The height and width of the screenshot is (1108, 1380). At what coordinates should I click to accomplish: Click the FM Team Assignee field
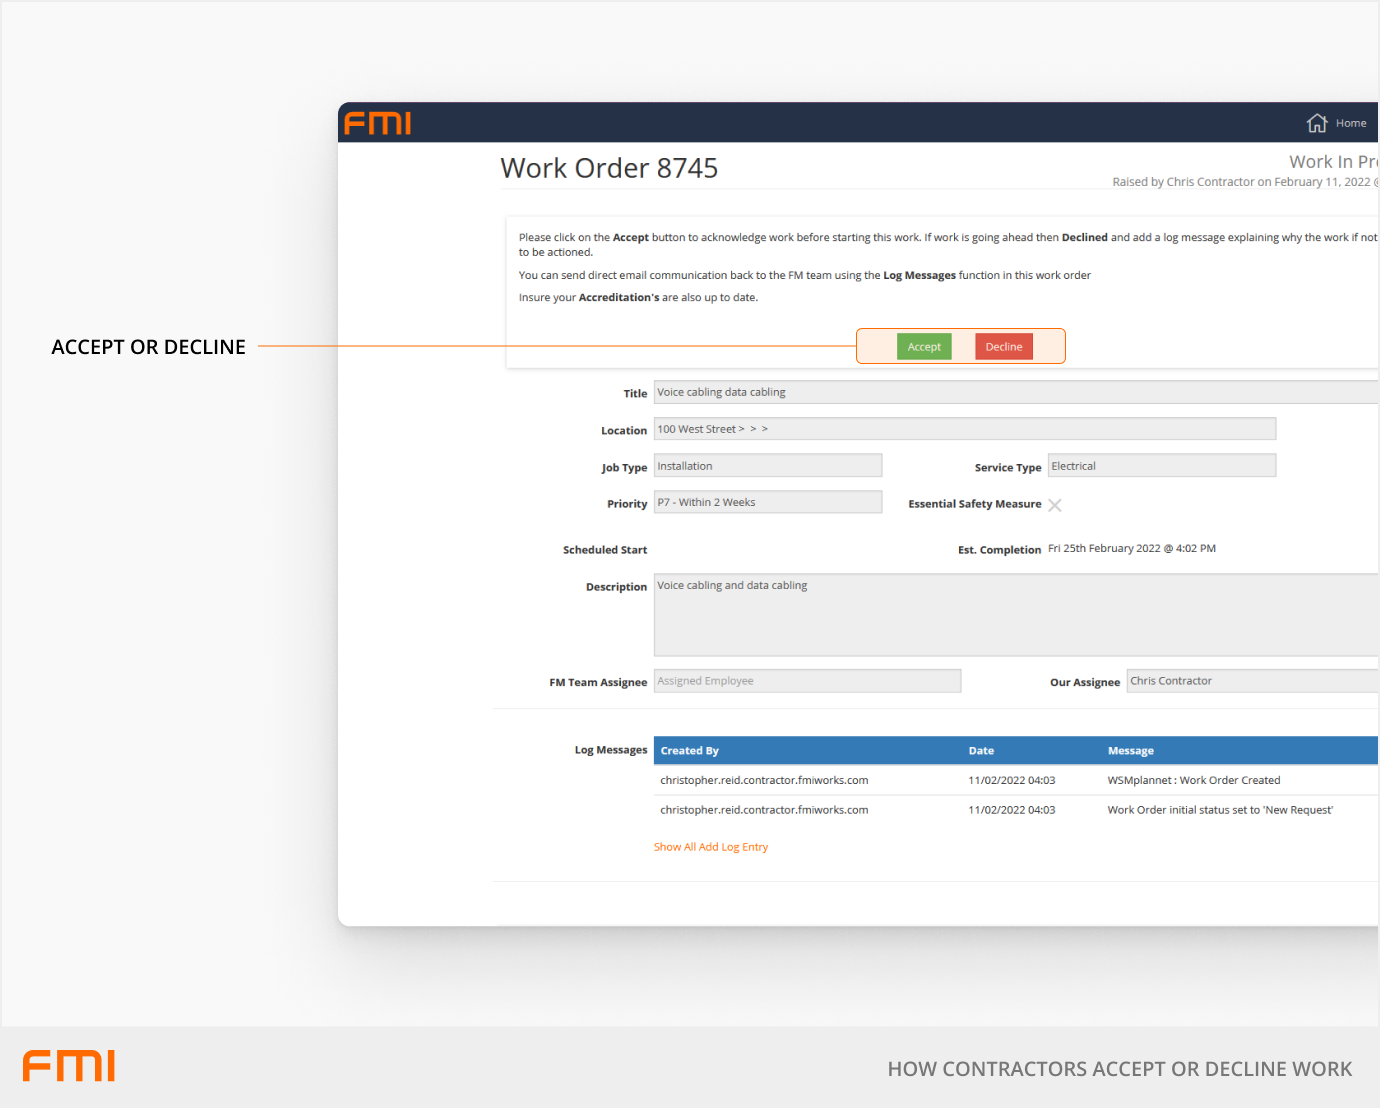pyautogui.click(x=806, y=681)
